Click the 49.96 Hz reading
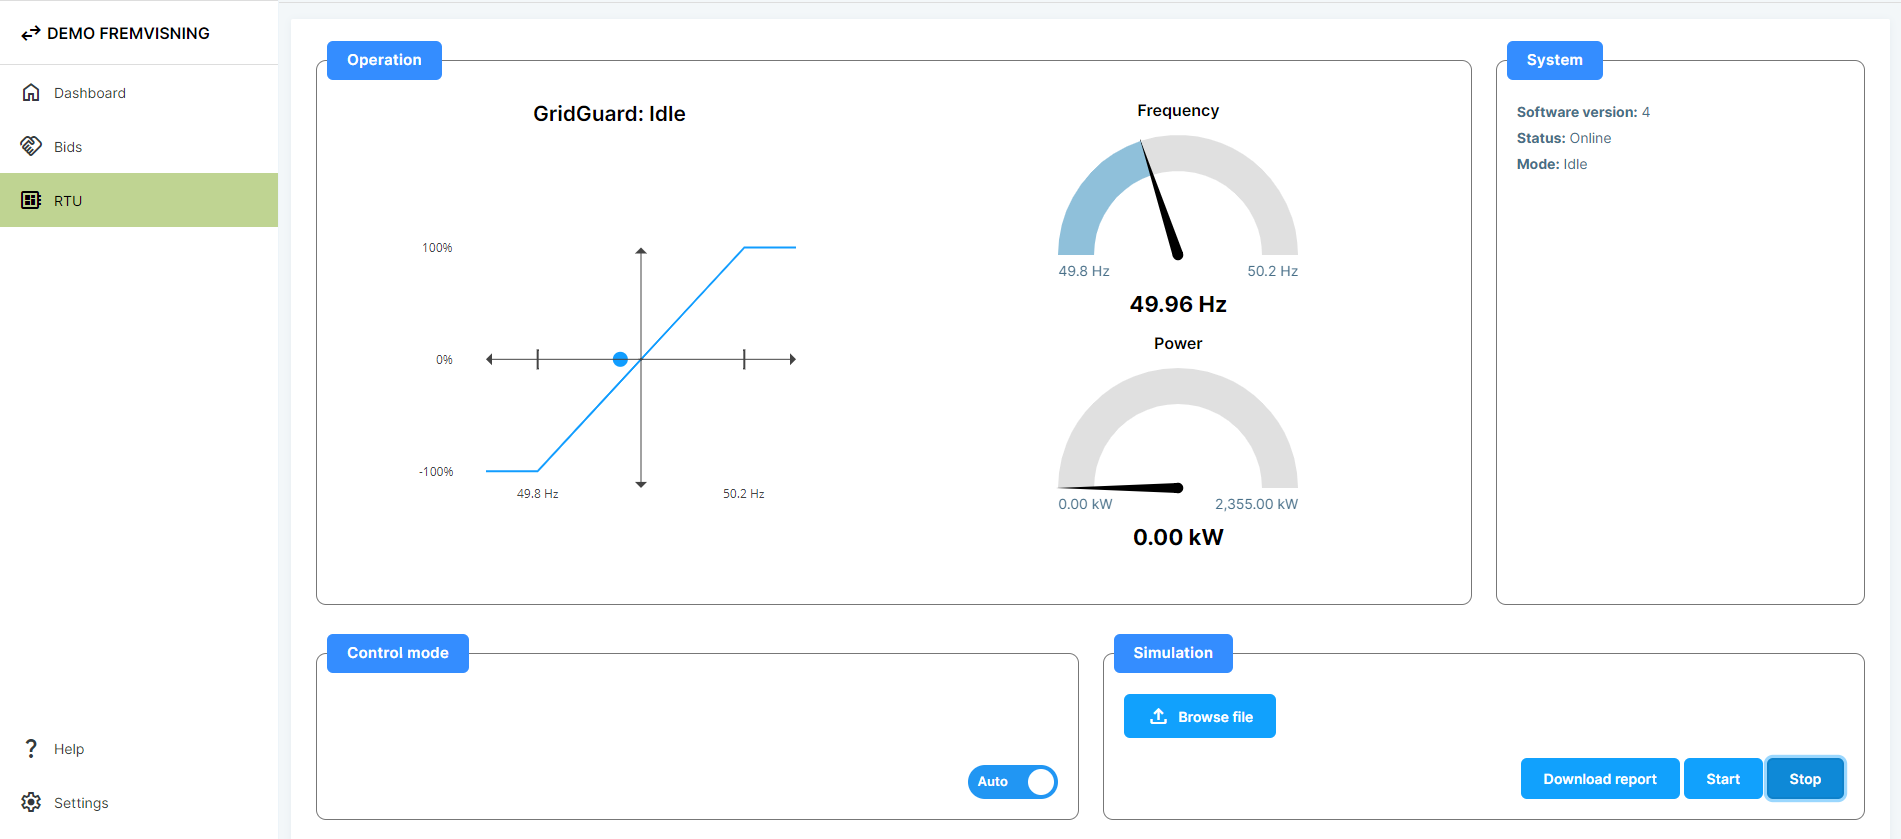This screenshot has width=1901, height=839. tap(1178, 304)
